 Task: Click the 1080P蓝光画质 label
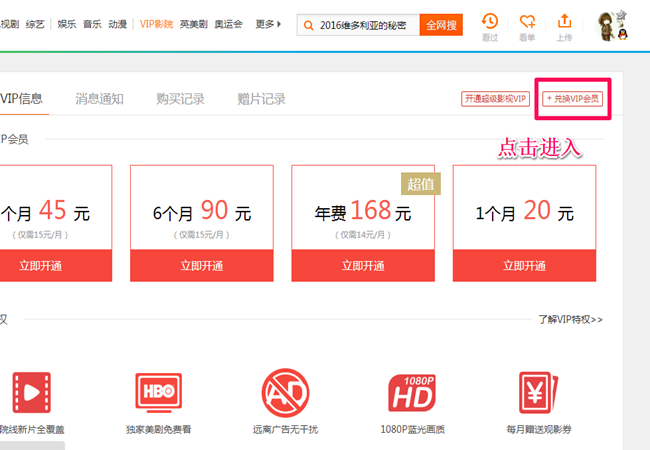(x=412, y=429)
